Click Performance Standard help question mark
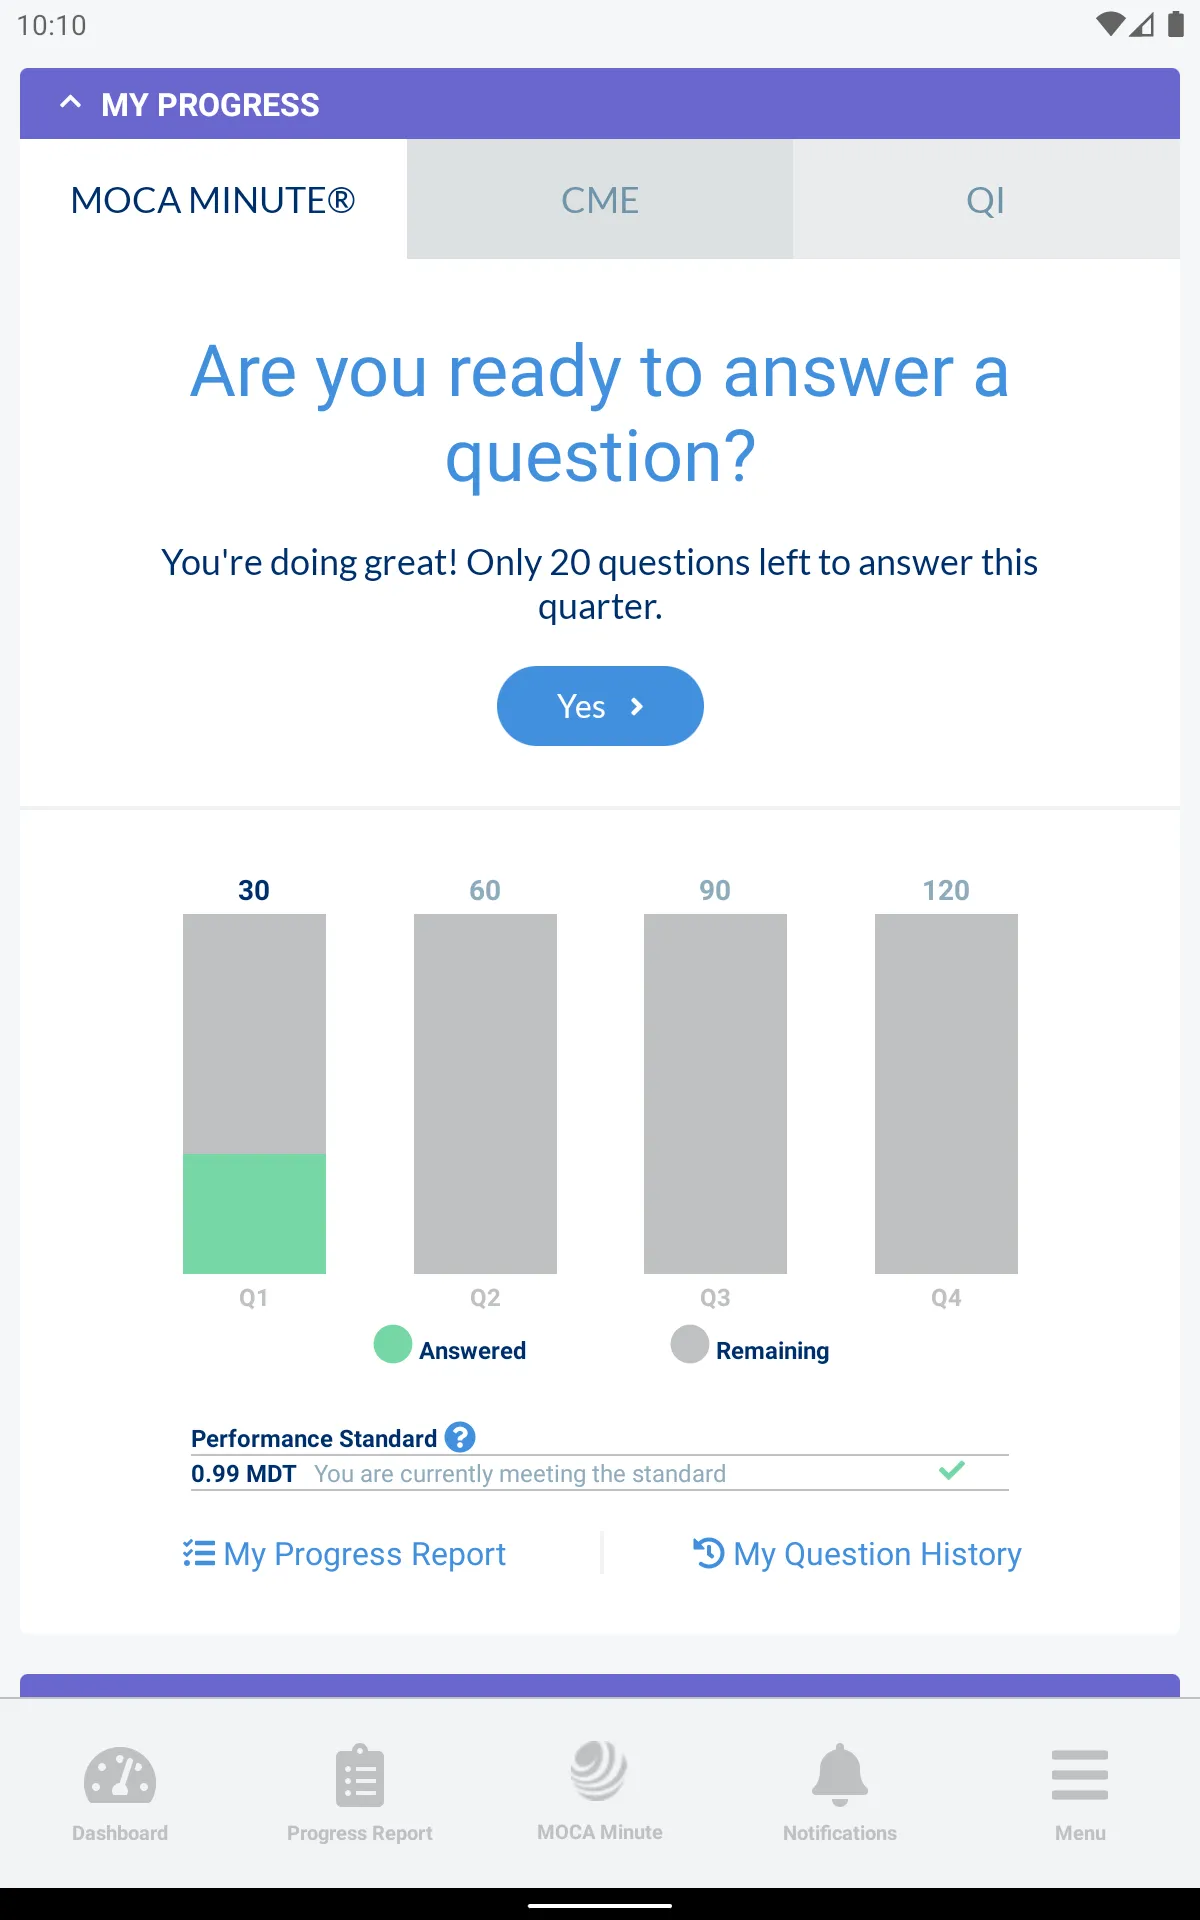The height and width of the screenshot is (1920, 1200). pos(460,1437)
